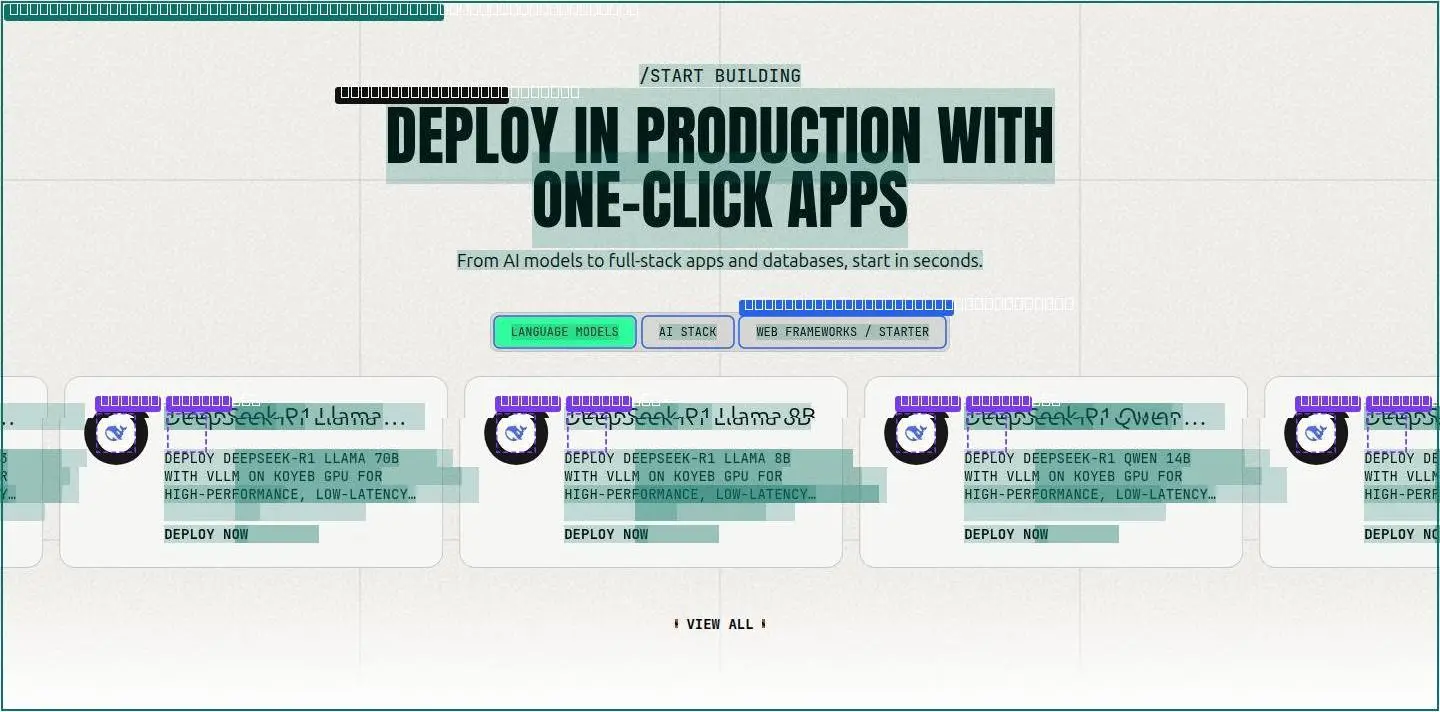Click the DeepSeek-R1 Llama 8B whale icon
1440x712 pixels.
[516, 433]
